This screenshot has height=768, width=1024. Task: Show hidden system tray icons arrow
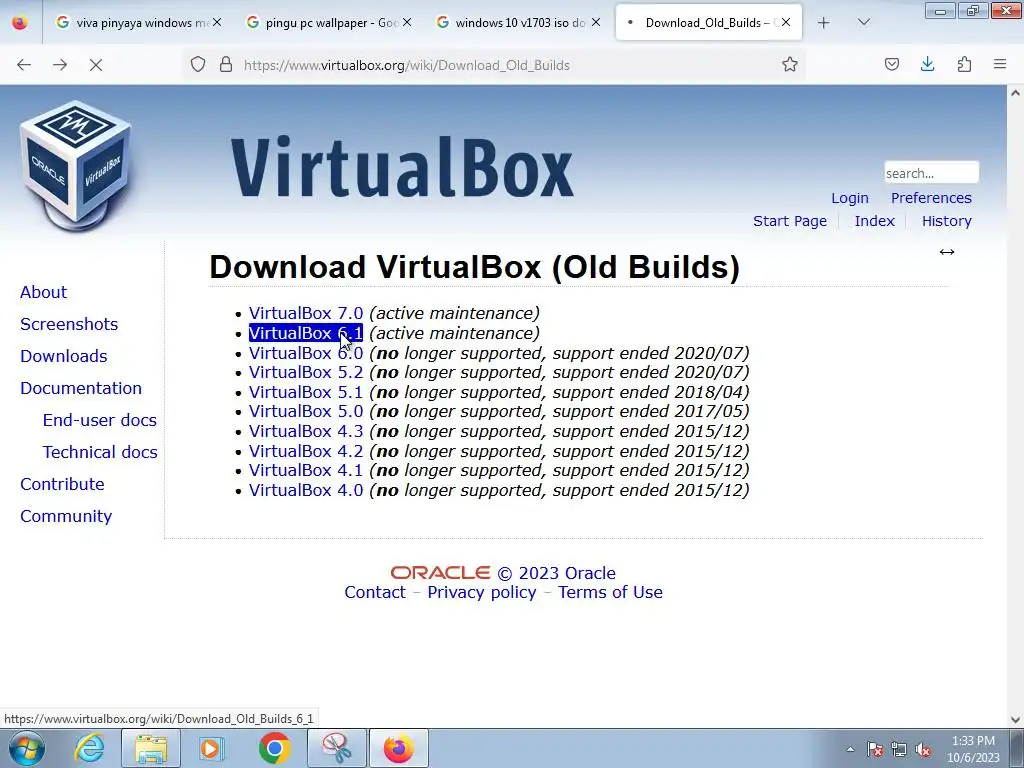pos(850,750)
